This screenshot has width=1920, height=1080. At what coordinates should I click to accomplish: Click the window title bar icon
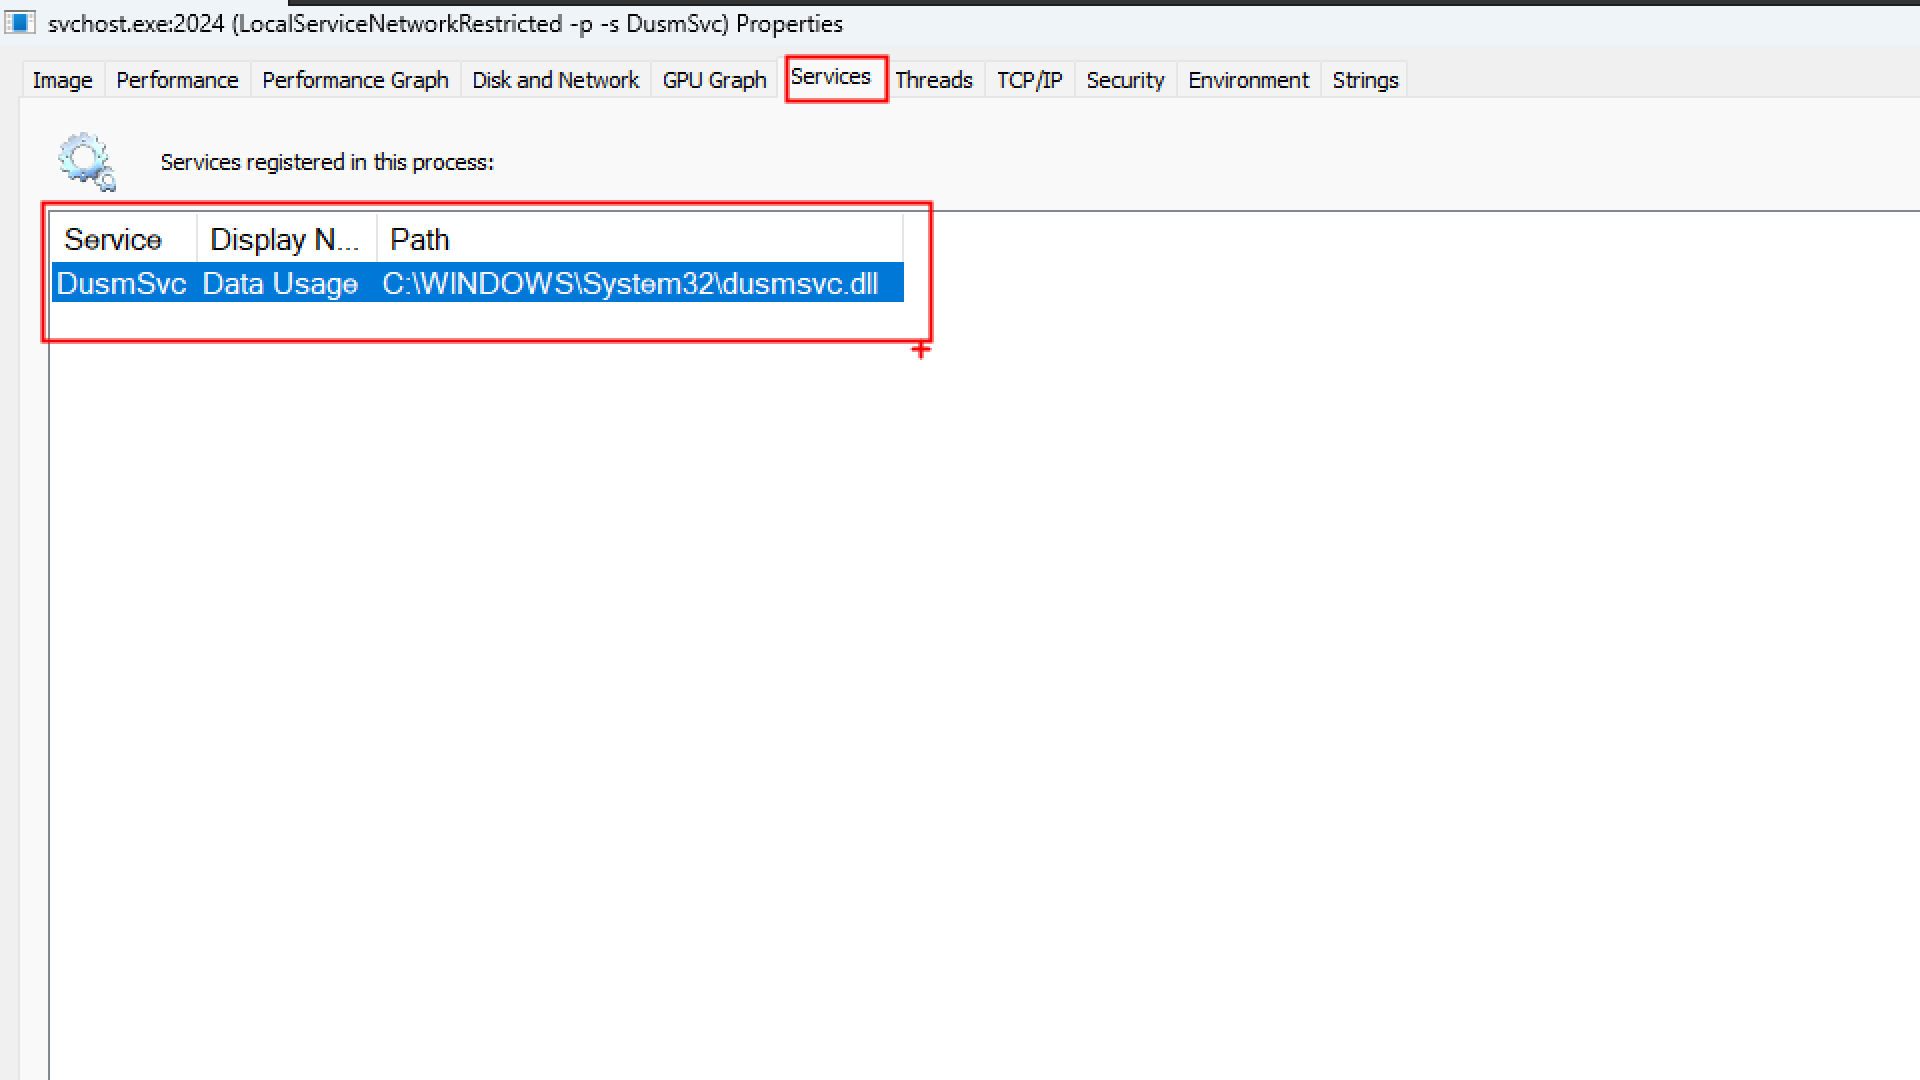[19, 22]
